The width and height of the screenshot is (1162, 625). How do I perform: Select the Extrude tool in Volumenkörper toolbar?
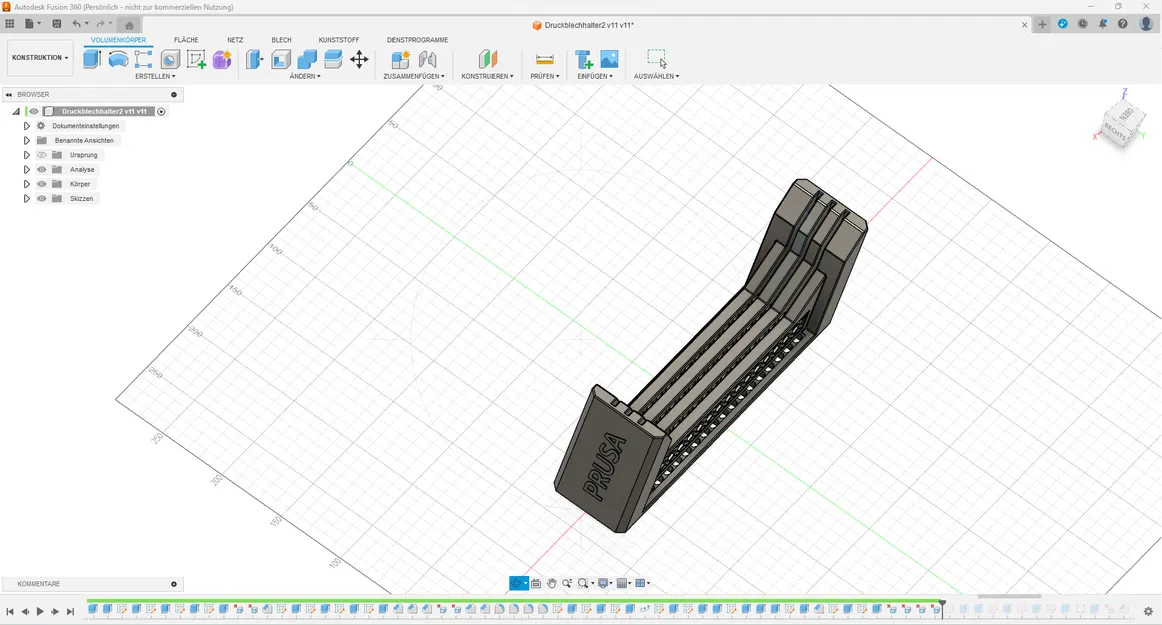tap(91, 59)
